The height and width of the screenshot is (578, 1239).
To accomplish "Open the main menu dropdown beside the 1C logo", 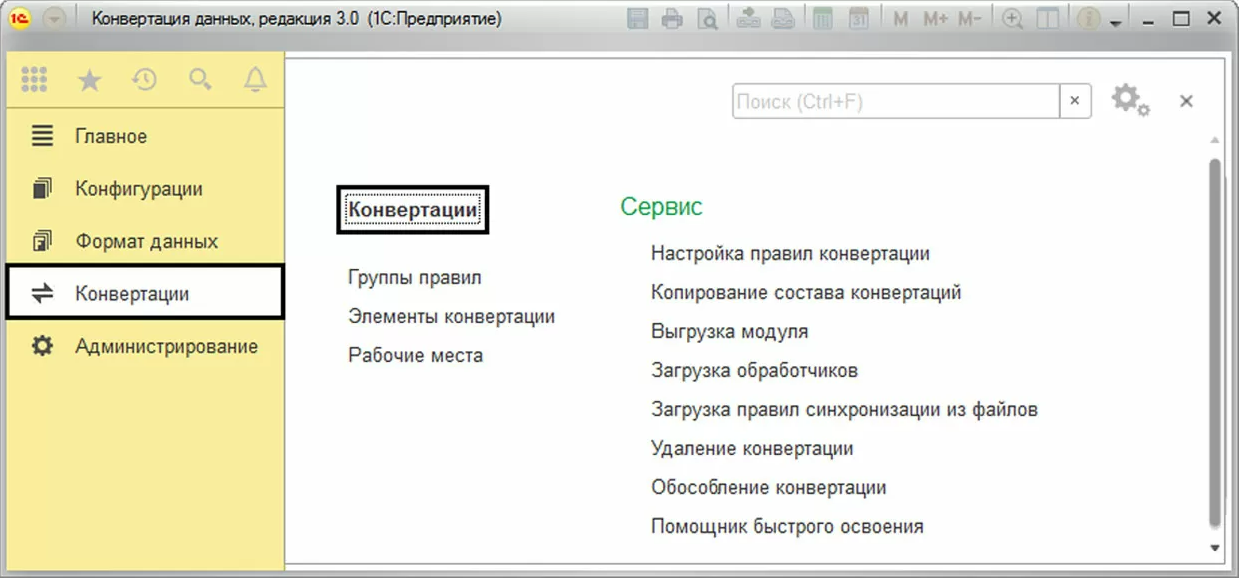I will [x=53, y=19].
